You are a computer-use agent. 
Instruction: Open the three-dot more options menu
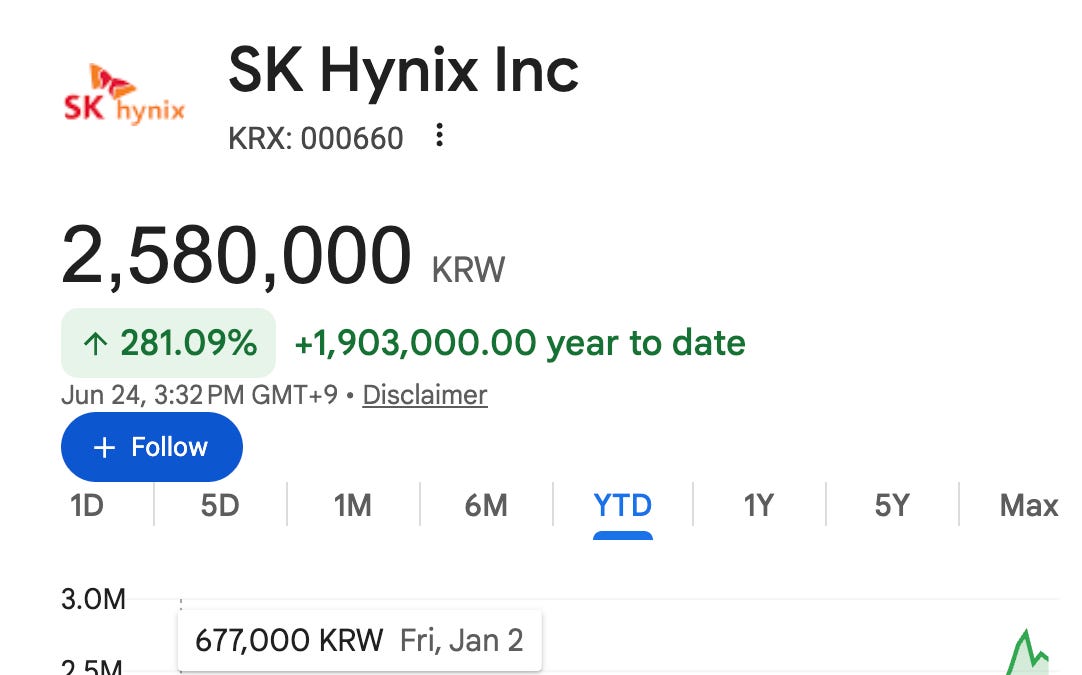click(439, 135)
